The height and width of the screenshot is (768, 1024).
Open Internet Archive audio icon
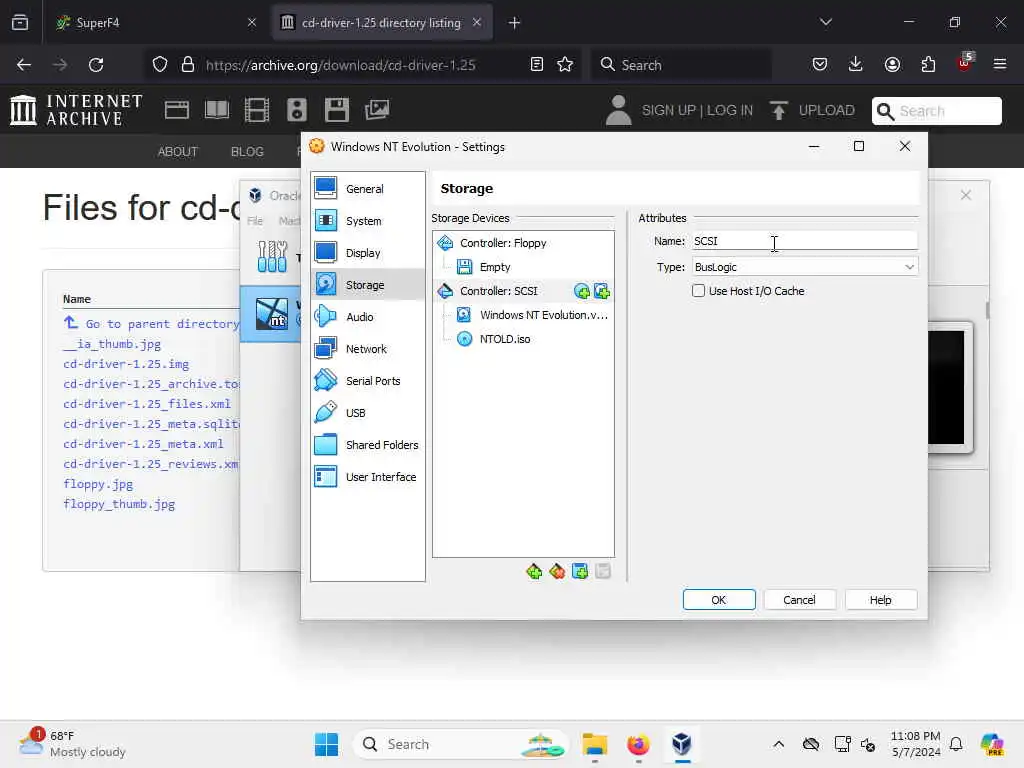(296, 110)
